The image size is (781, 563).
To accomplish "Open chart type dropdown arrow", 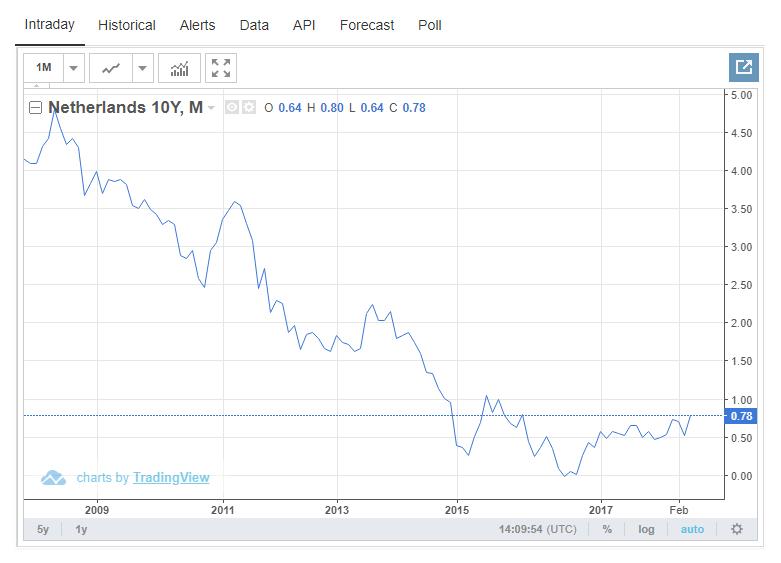I will tap(142, 68).
